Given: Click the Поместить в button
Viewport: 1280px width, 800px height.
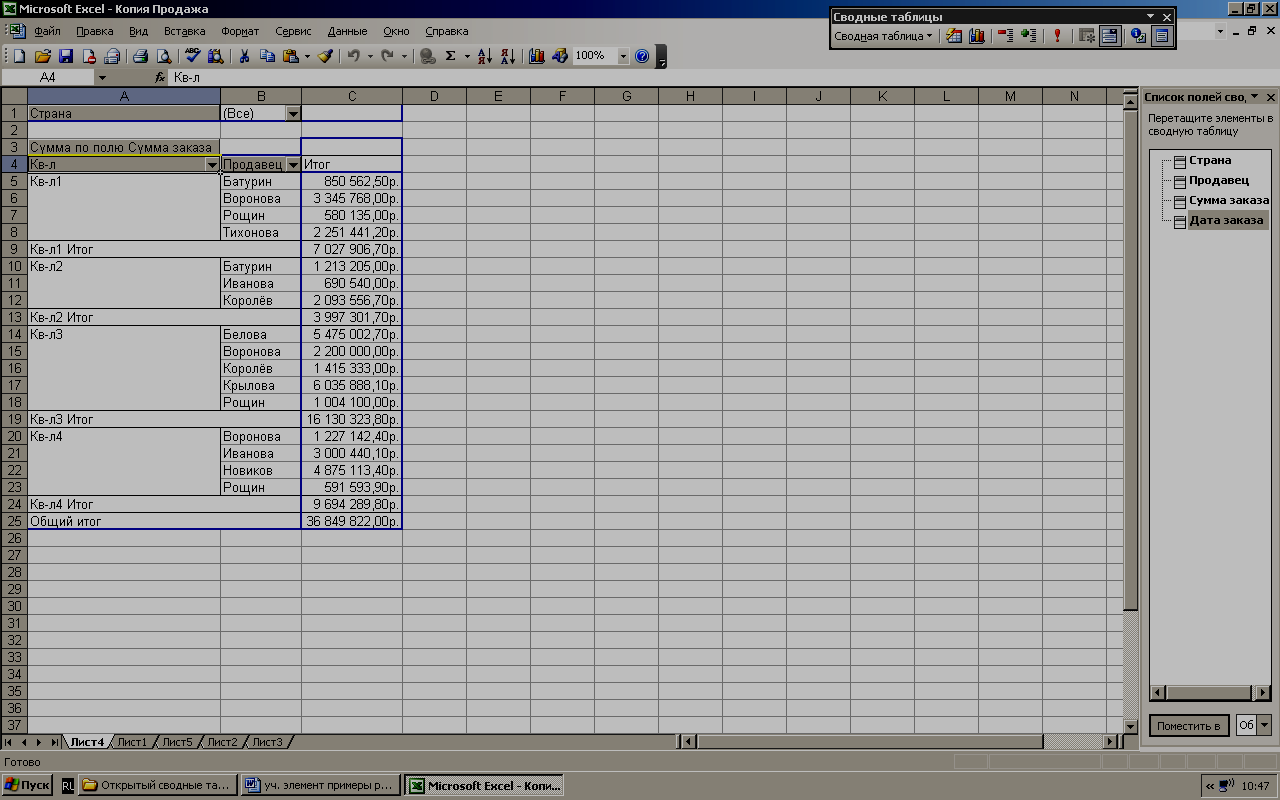Looking at the screenshot, I should (1188, 726).
